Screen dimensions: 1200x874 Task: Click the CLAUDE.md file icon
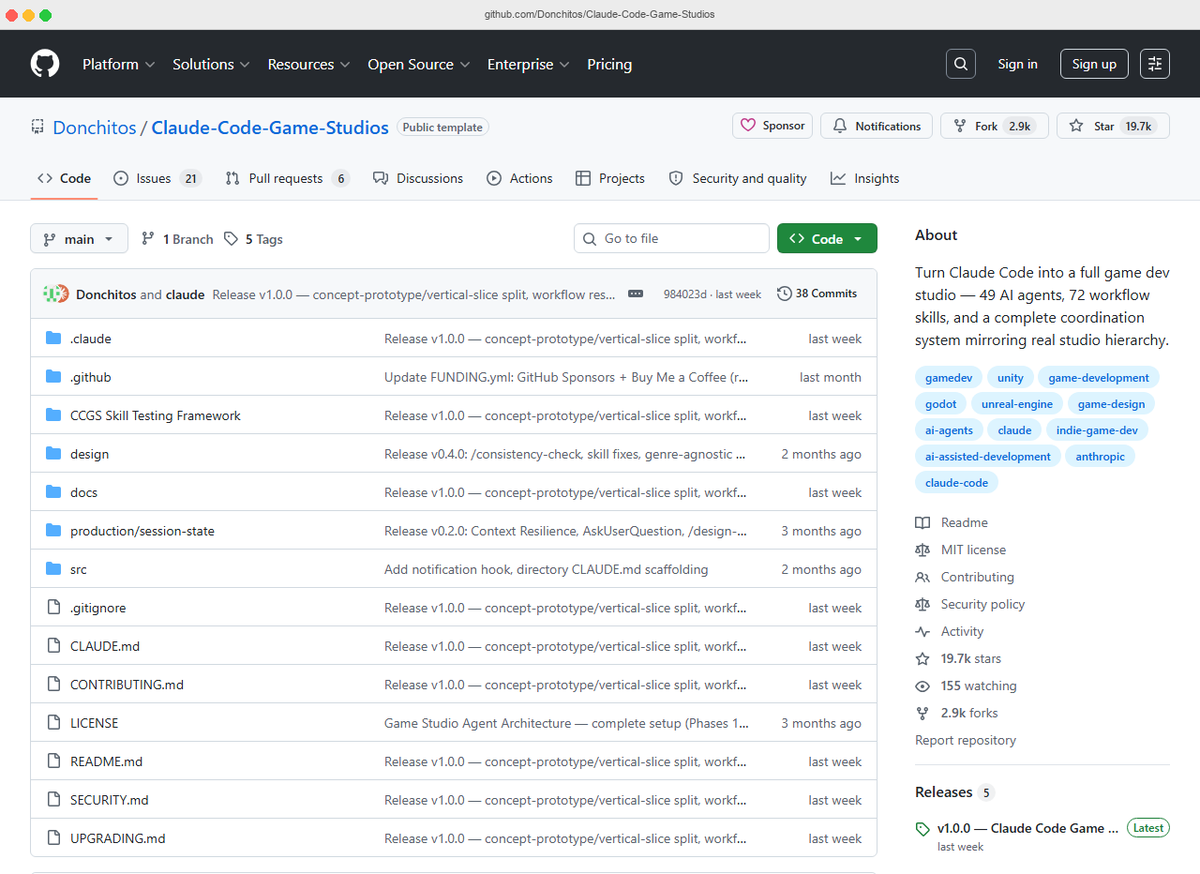click(53, 647)
